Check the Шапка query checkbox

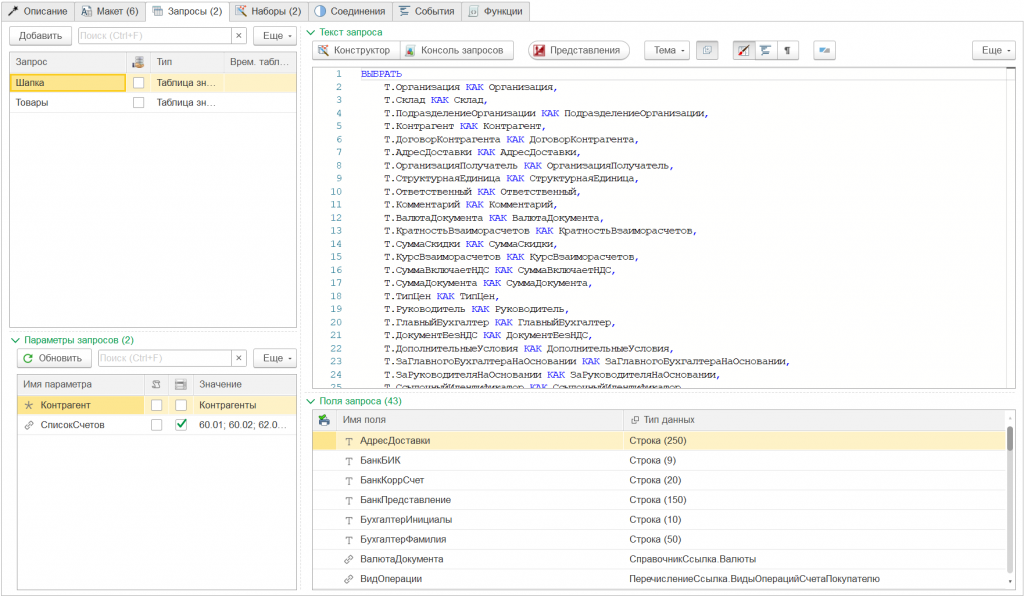coord(139,83)
